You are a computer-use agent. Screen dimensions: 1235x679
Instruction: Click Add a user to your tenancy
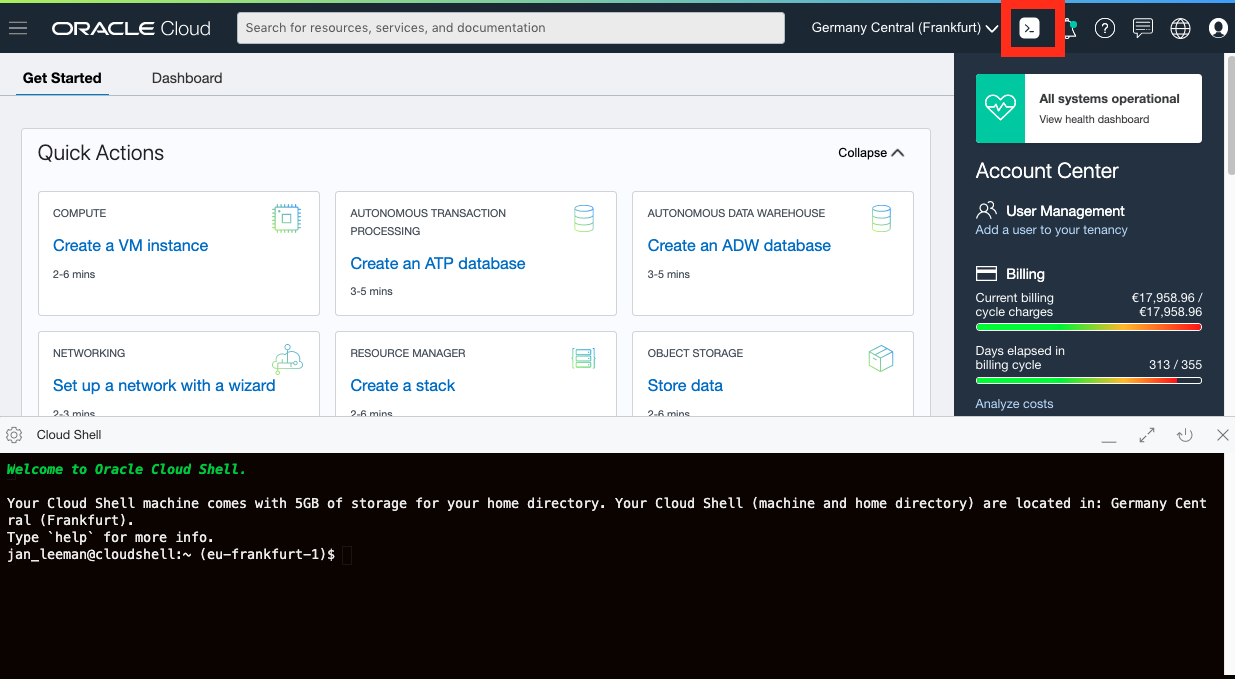click(1051, 230)
